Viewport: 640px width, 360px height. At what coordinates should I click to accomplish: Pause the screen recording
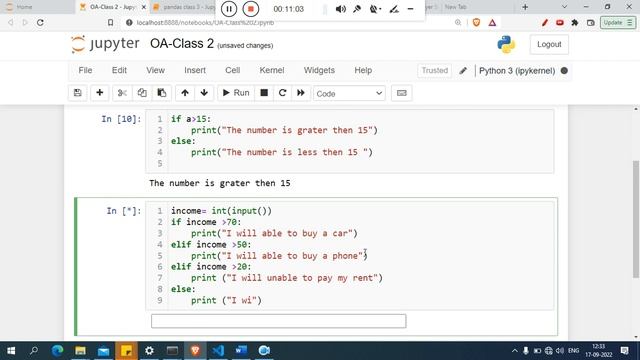coord(229,9)
